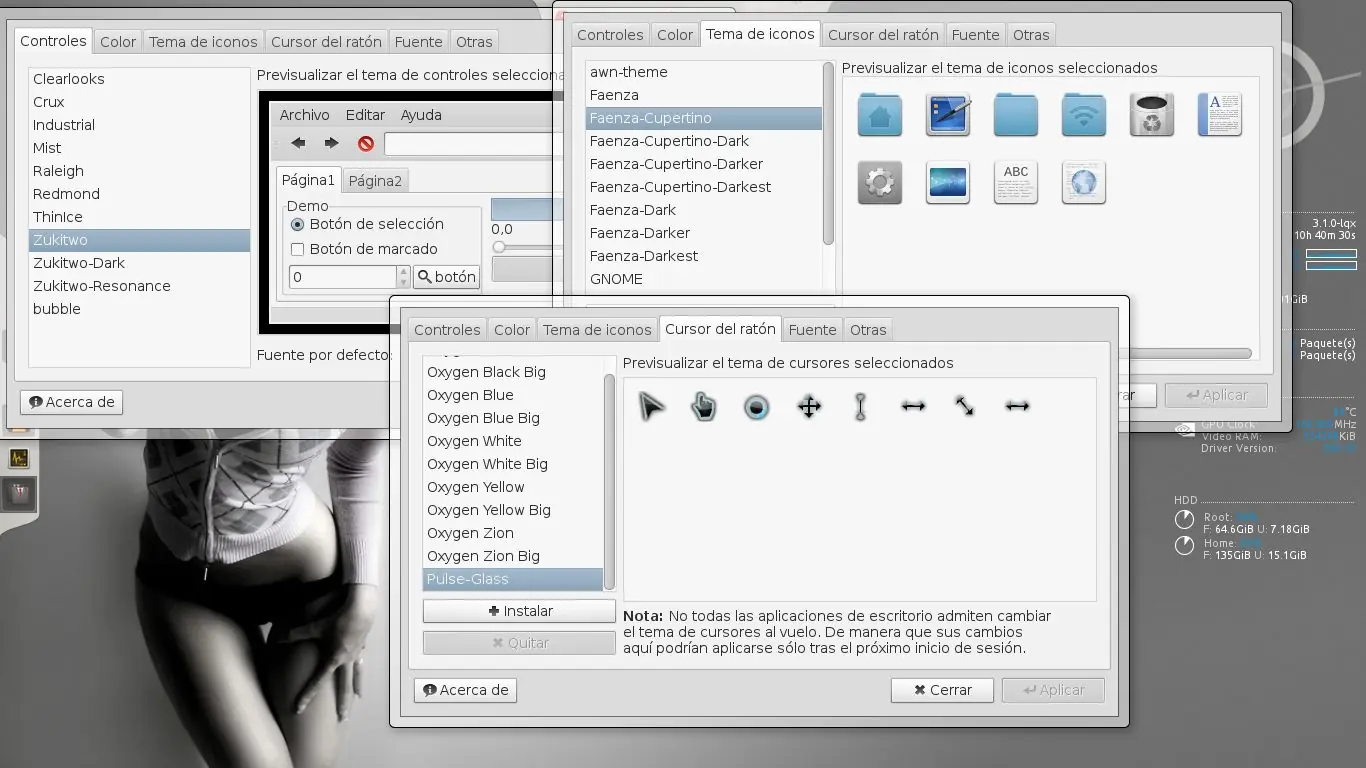Viewport: 1366px width, 768px height.
Task: Select the Clearlooks control theme
Action: 139,79
